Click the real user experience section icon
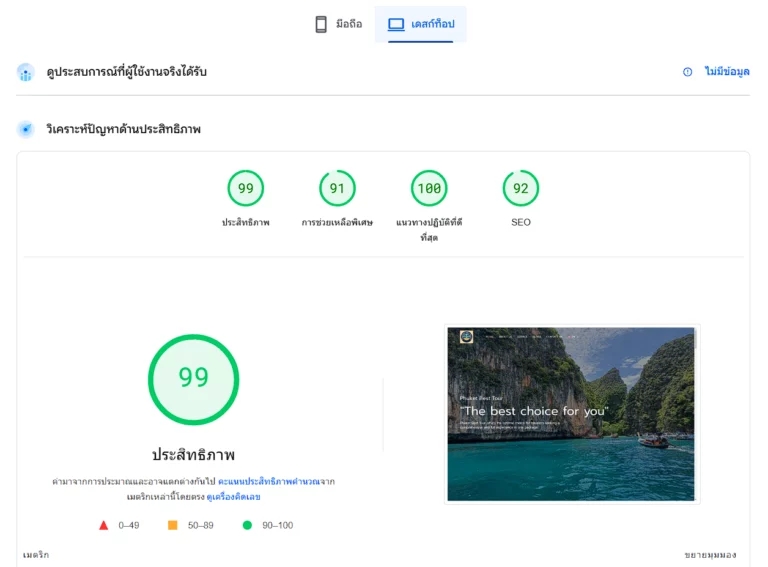Viewport: 768px width, 567px height. click(25, 72)
